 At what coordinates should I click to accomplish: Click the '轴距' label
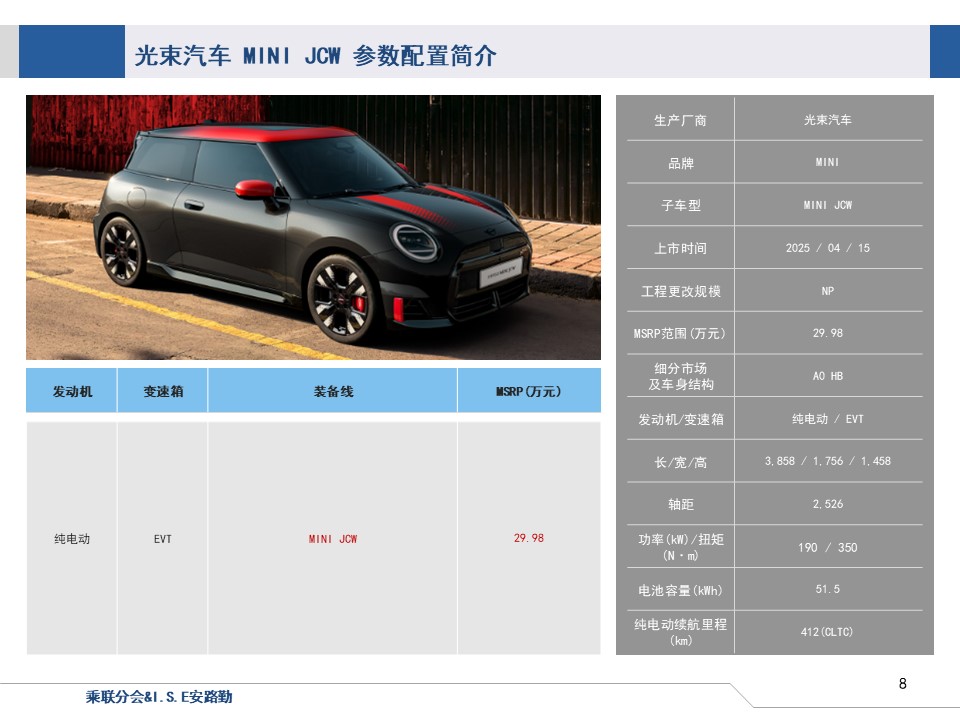click(681, 504)
